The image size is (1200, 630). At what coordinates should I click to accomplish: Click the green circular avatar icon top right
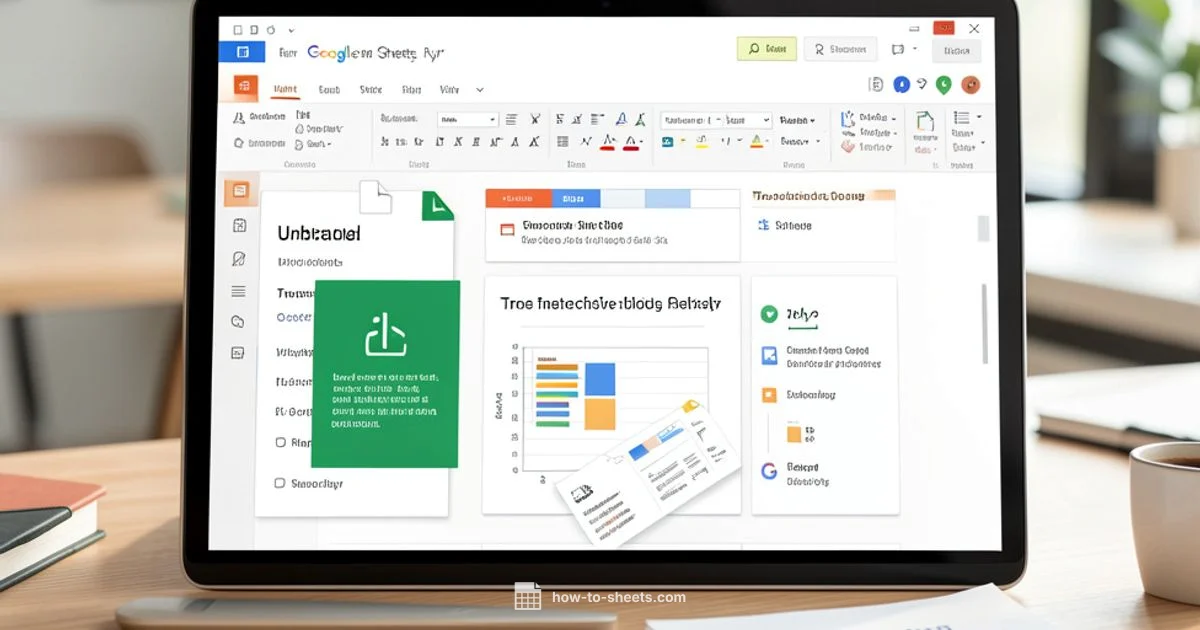(943, 86)
